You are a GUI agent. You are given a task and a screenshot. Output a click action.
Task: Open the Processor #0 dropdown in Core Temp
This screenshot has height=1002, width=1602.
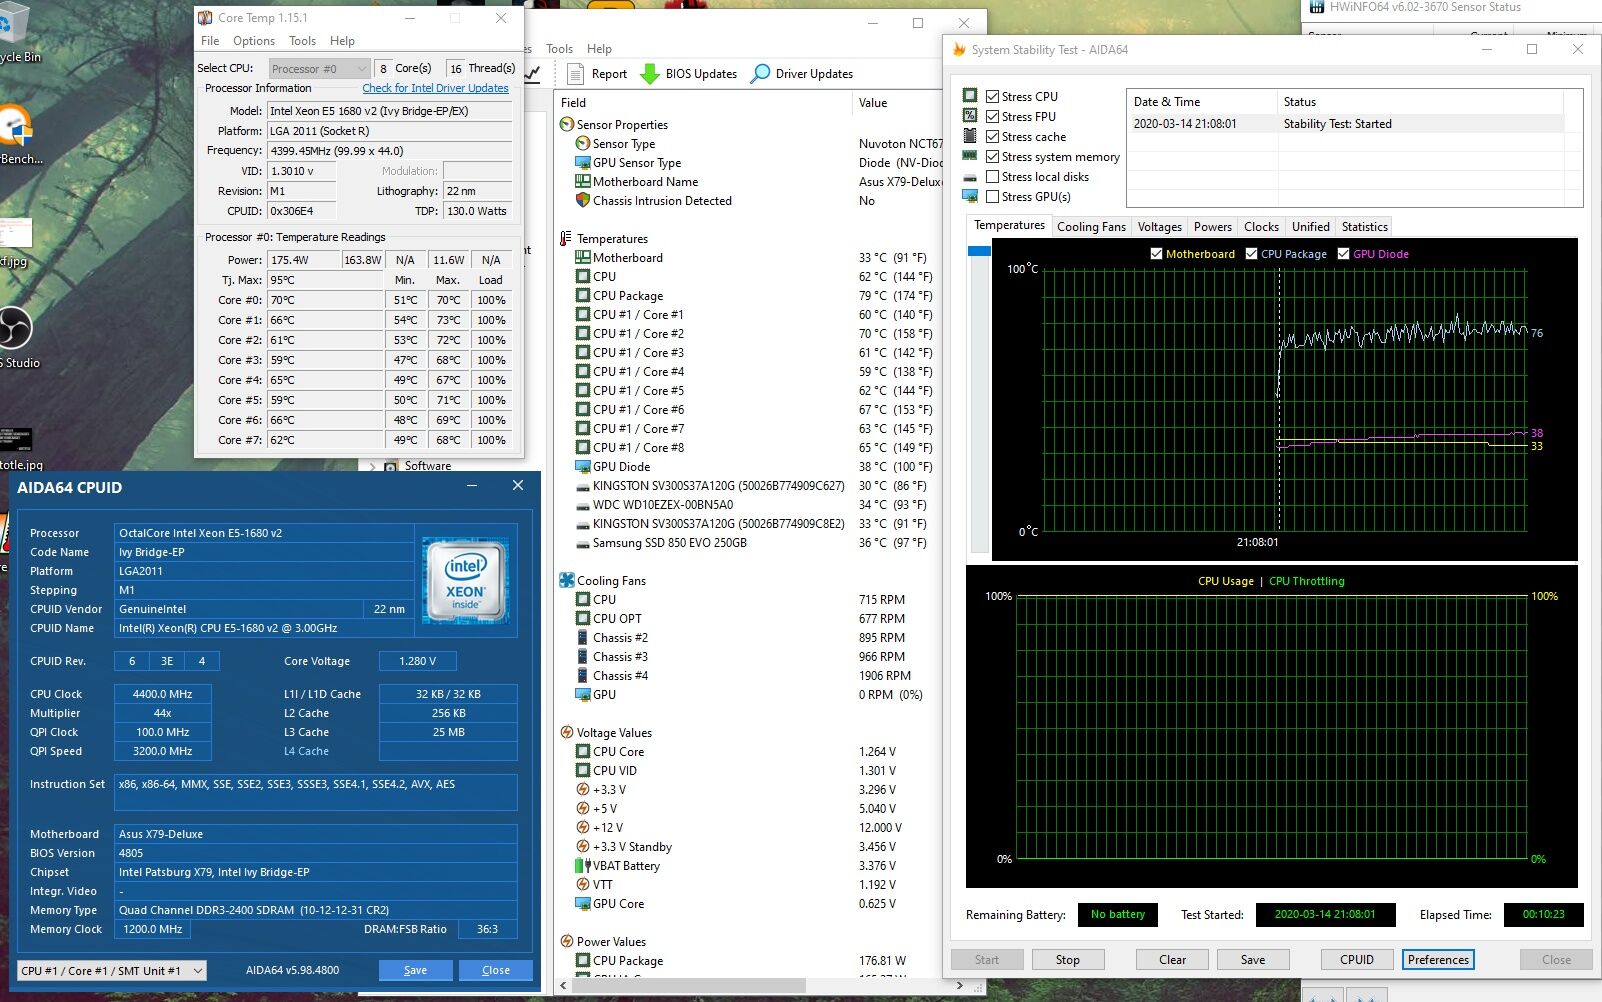(x=320, y=68)
